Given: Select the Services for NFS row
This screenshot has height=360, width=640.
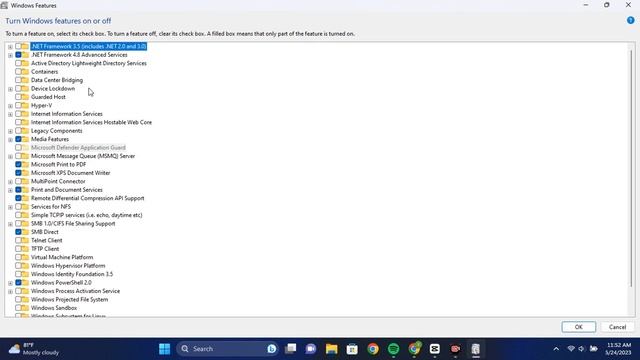Looking at the screenshot, I should [x=51, y=207].
